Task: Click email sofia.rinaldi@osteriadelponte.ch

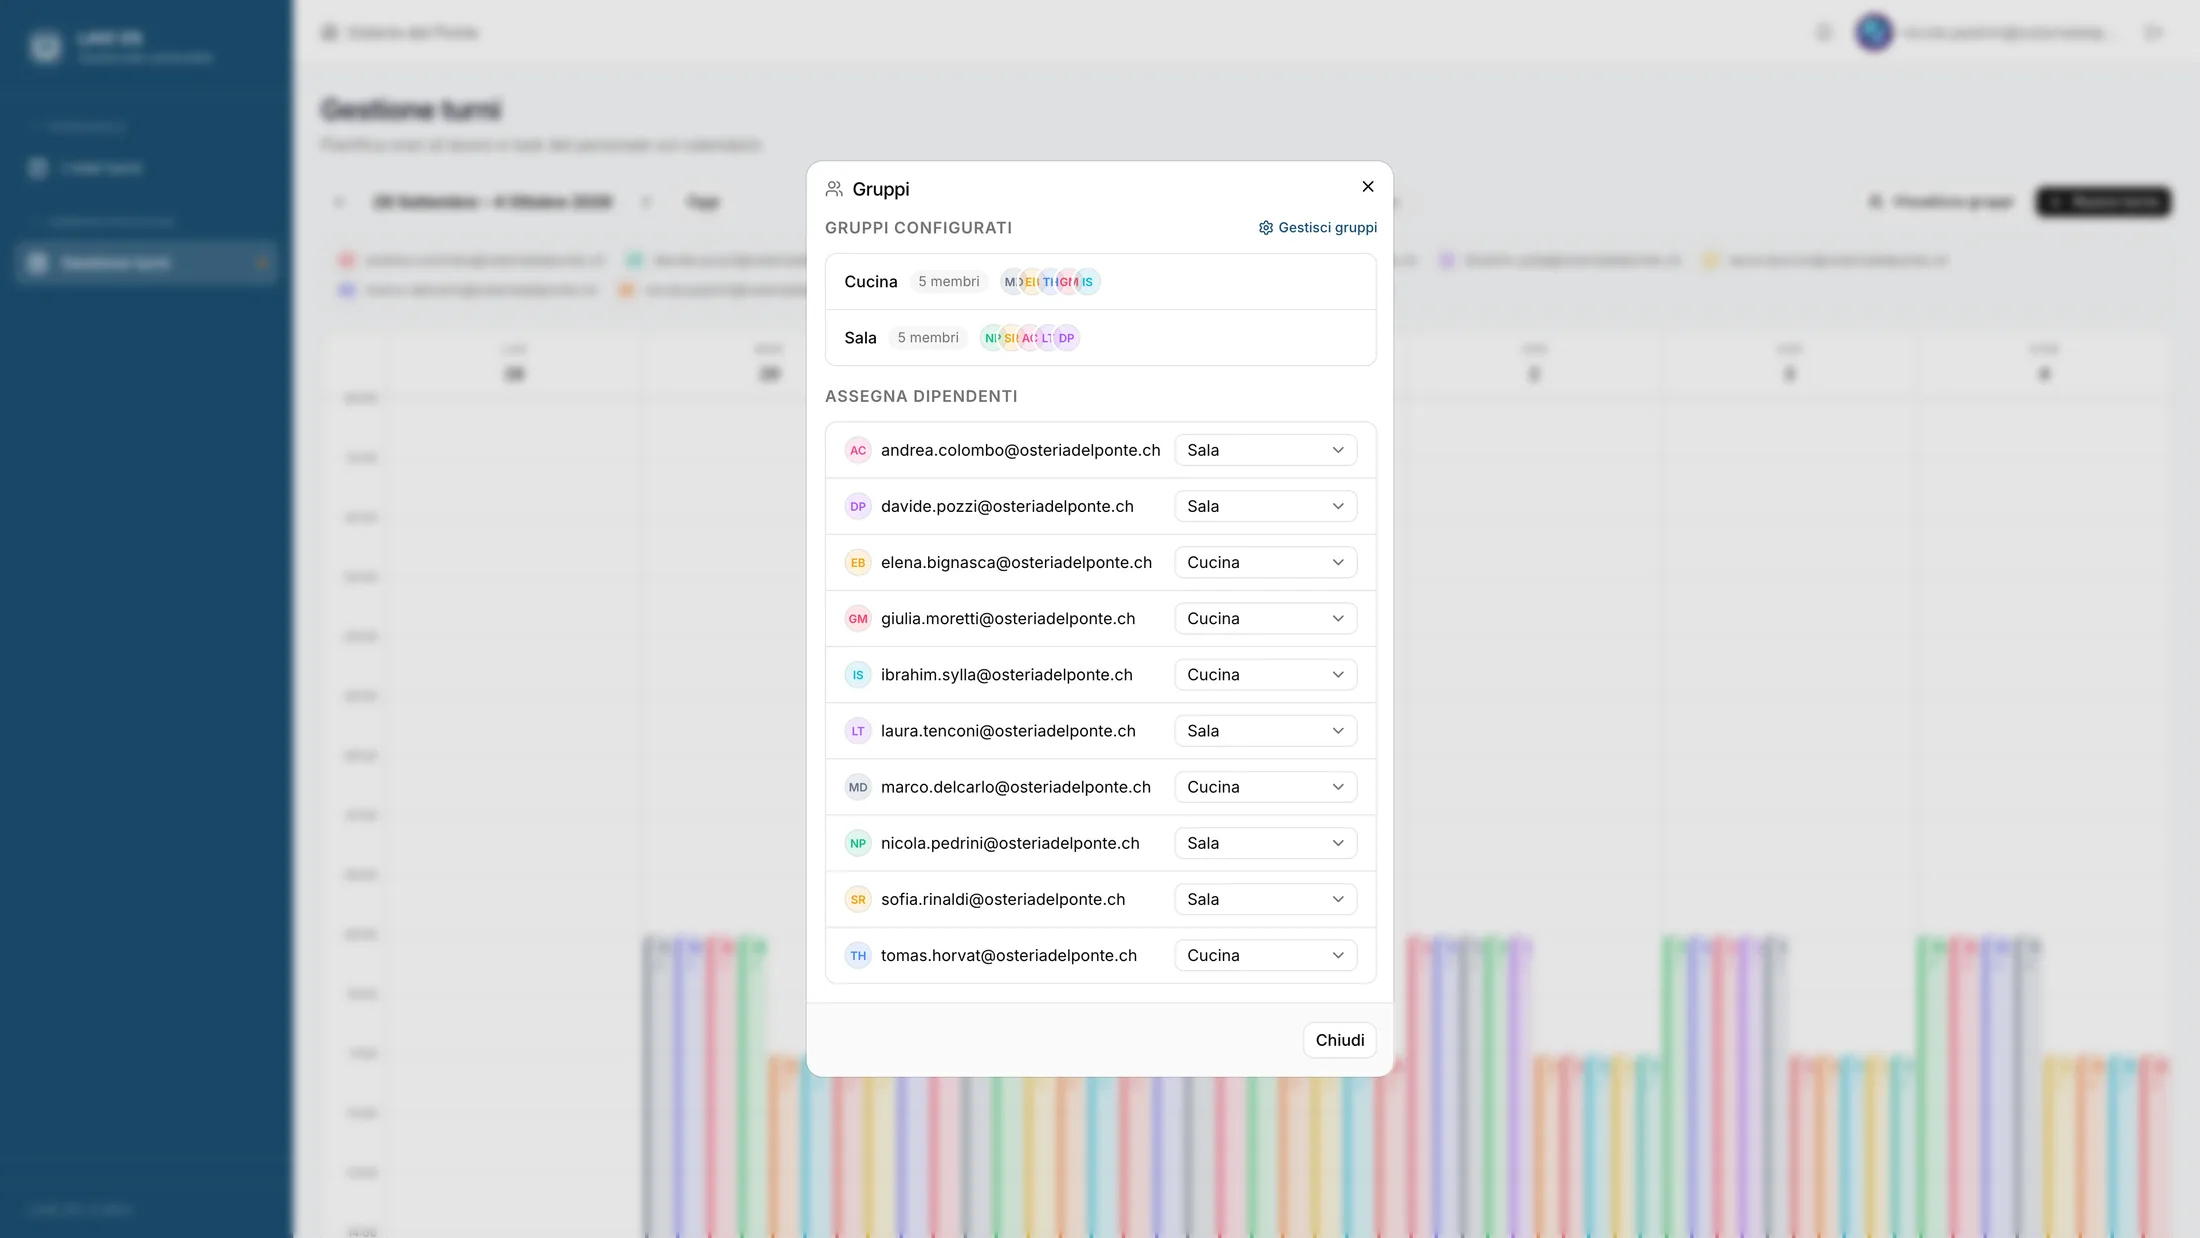Action: point(1003,899)
